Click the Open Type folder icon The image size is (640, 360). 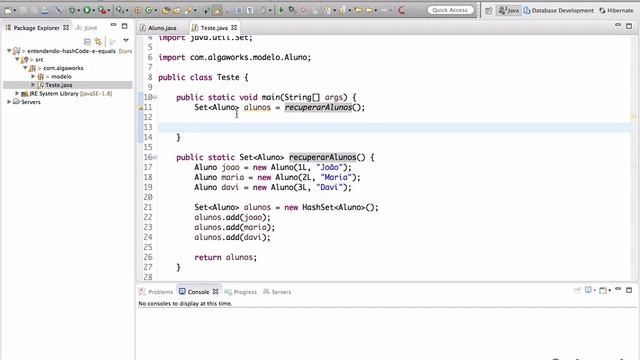(x=166, y=10)
